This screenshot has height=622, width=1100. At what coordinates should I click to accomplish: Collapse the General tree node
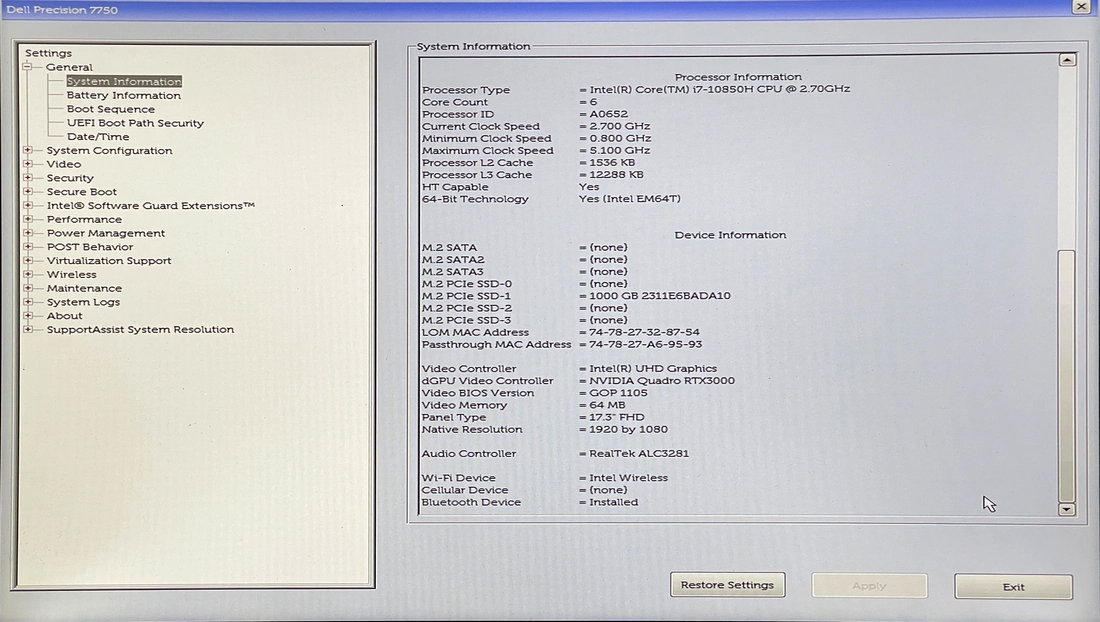tap(28, 67)
